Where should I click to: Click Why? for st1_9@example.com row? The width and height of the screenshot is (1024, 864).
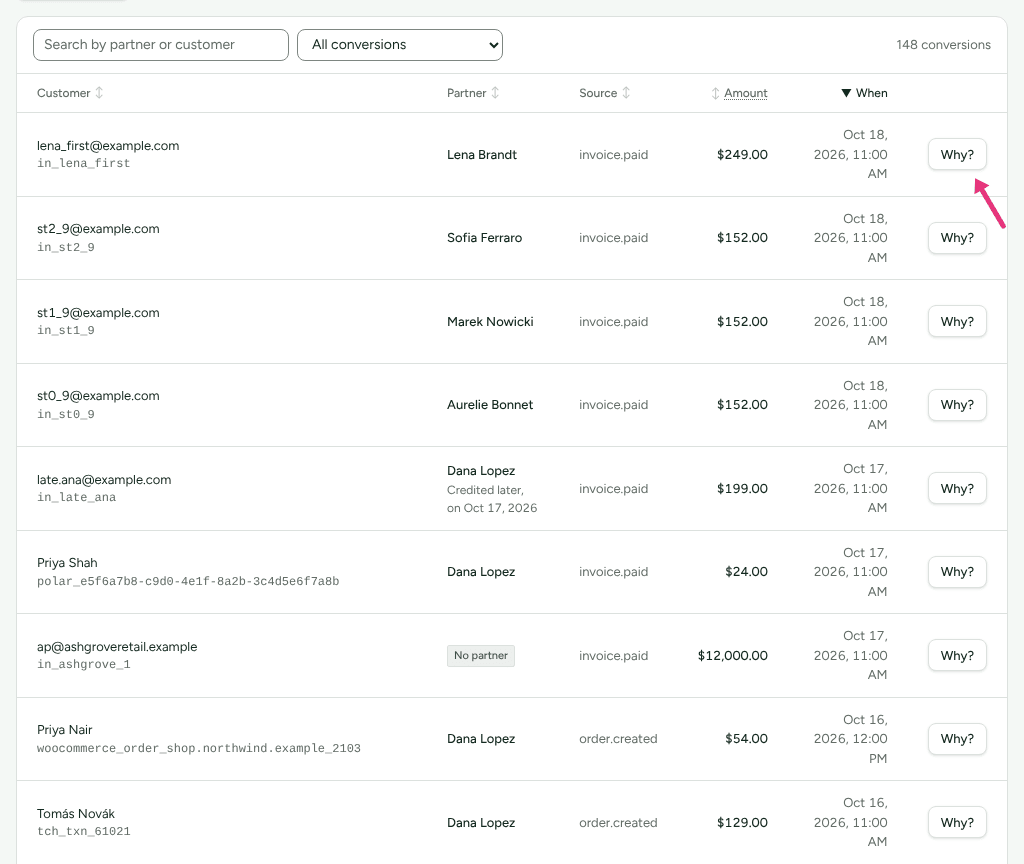[x=957, y=321]
